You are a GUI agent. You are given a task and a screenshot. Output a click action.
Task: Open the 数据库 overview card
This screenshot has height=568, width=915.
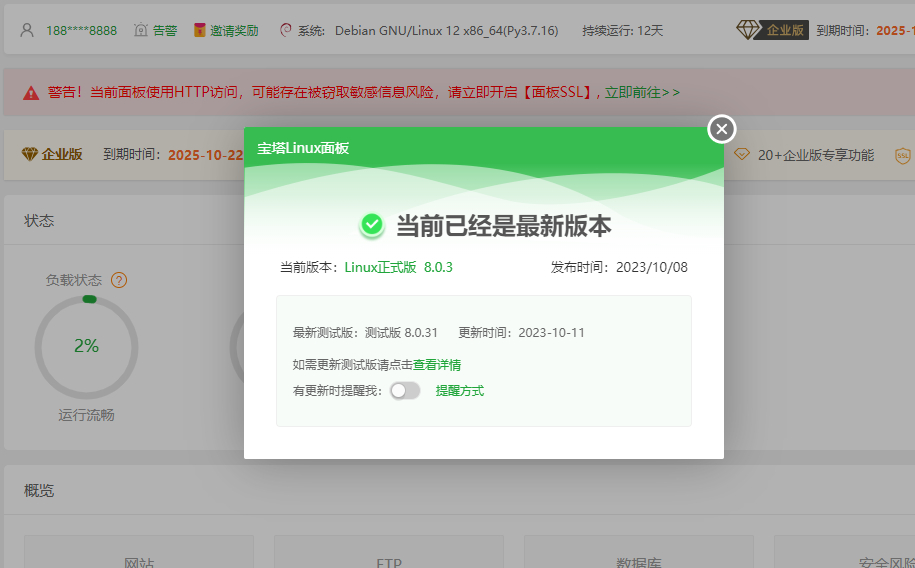click(x=638, y=555)
